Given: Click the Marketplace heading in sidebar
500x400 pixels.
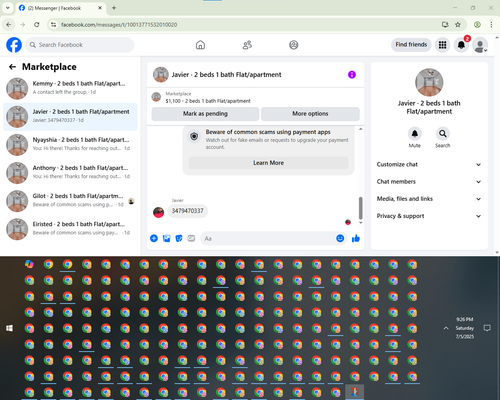Looking at the screenshot, I should tap(49, 67).
